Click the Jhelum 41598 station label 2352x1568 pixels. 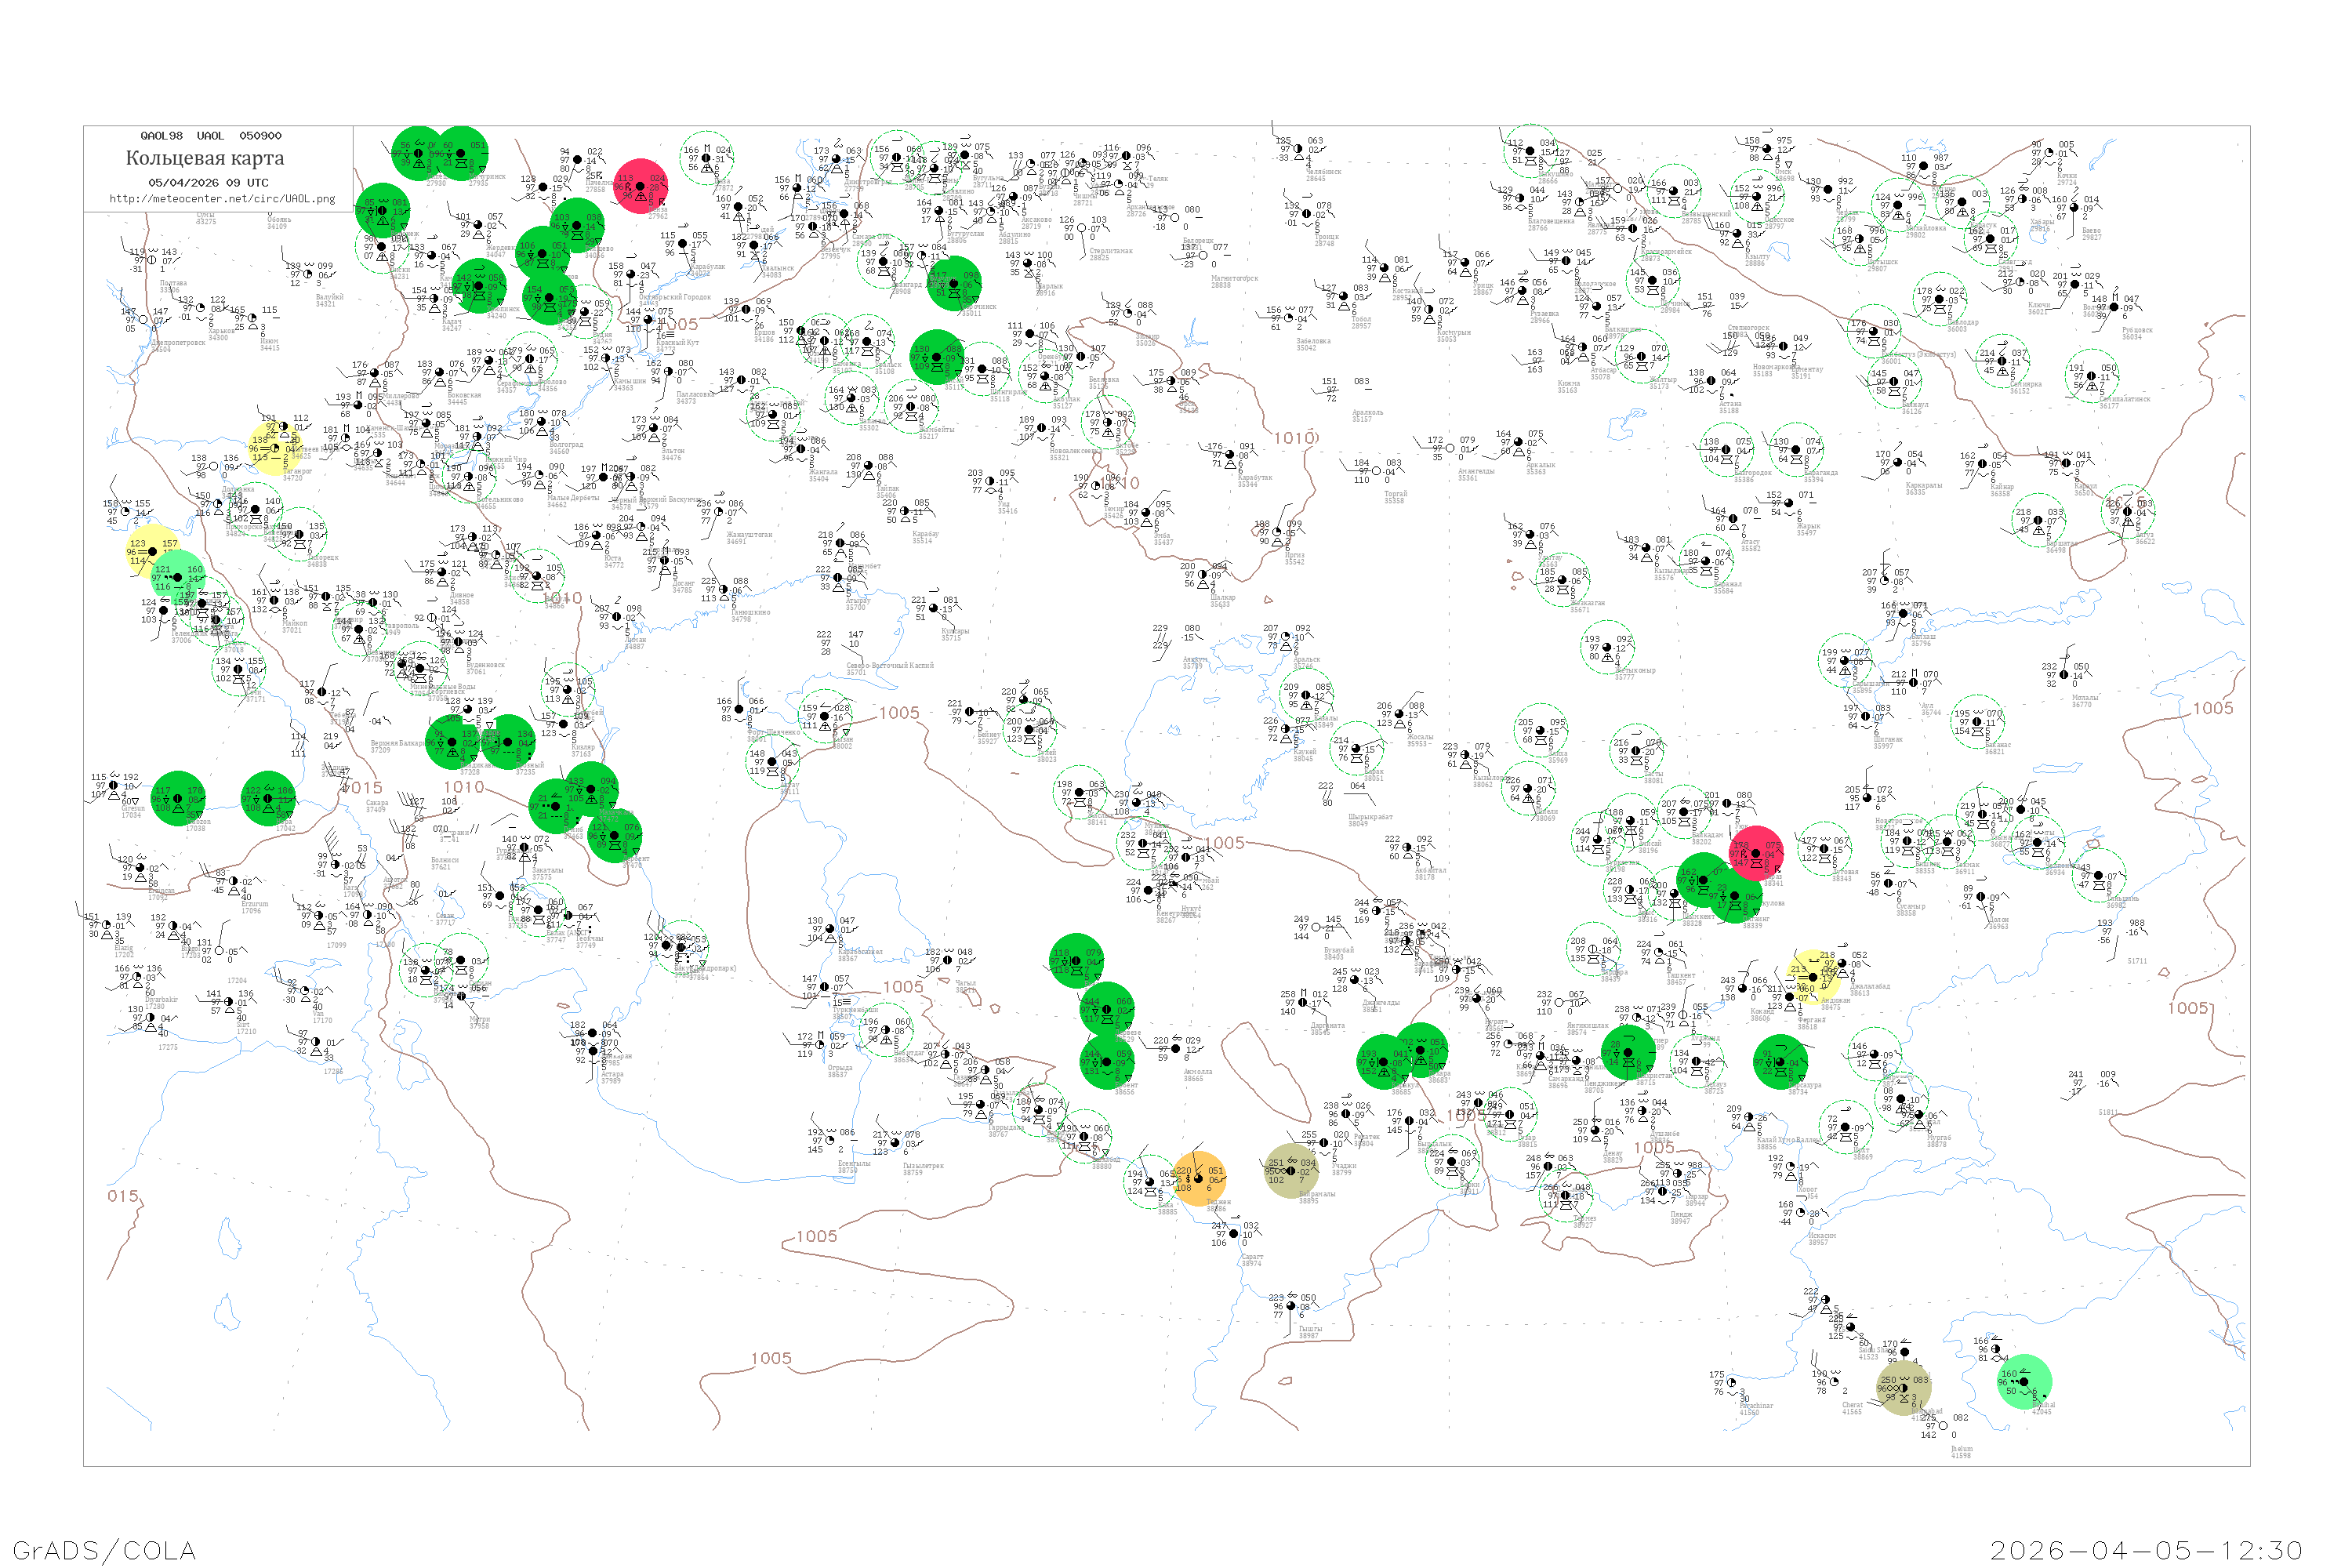click(x=1961, y=1452)
